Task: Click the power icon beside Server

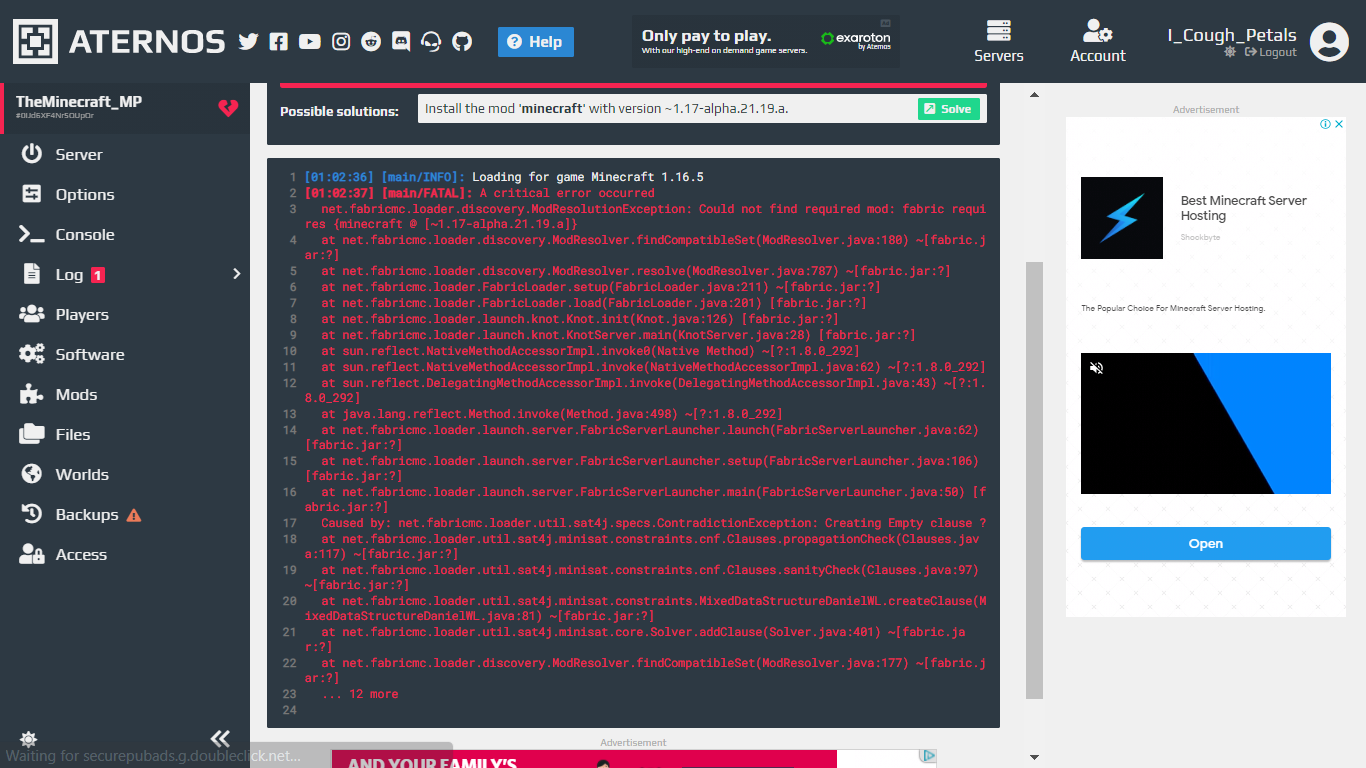Action: pyautogui.click(x=32, y=154)
